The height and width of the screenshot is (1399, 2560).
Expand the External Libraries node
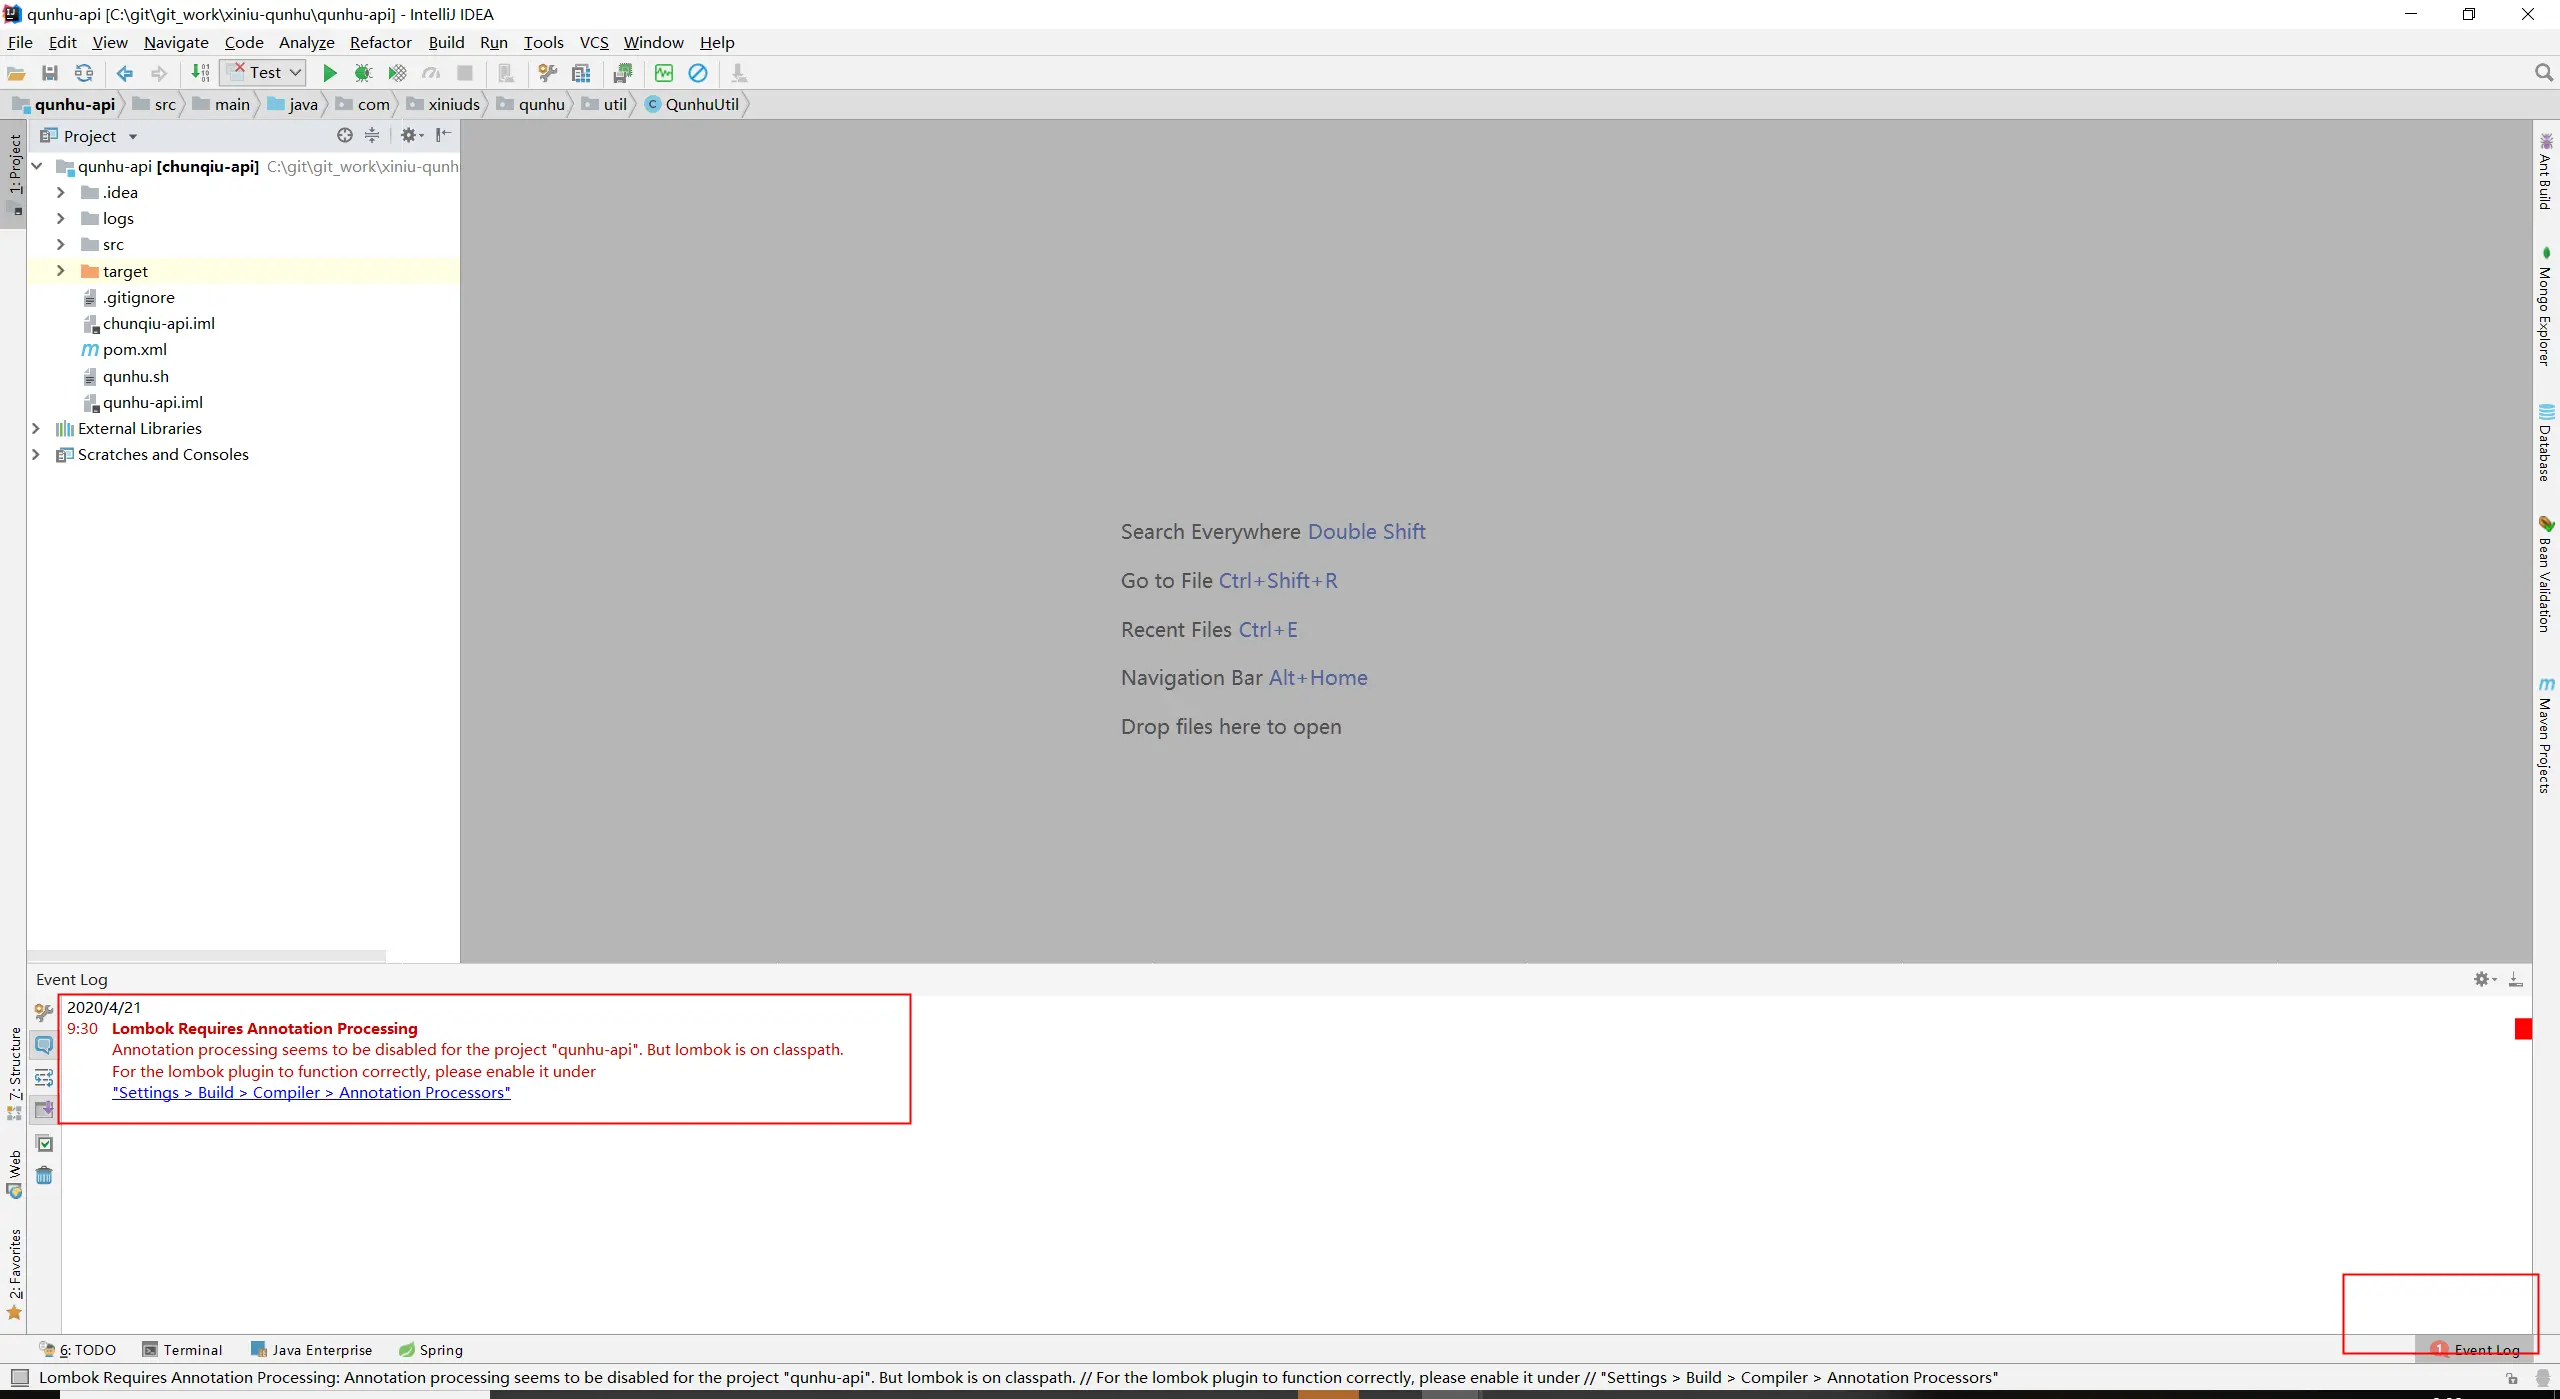coord(37,429)
